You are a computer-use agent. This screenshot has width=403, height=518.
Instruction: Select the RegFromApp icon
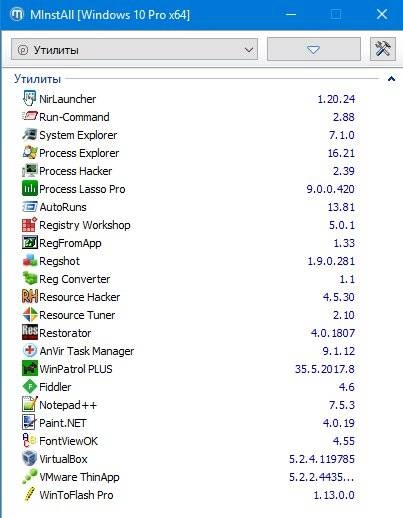pos(30,243)
